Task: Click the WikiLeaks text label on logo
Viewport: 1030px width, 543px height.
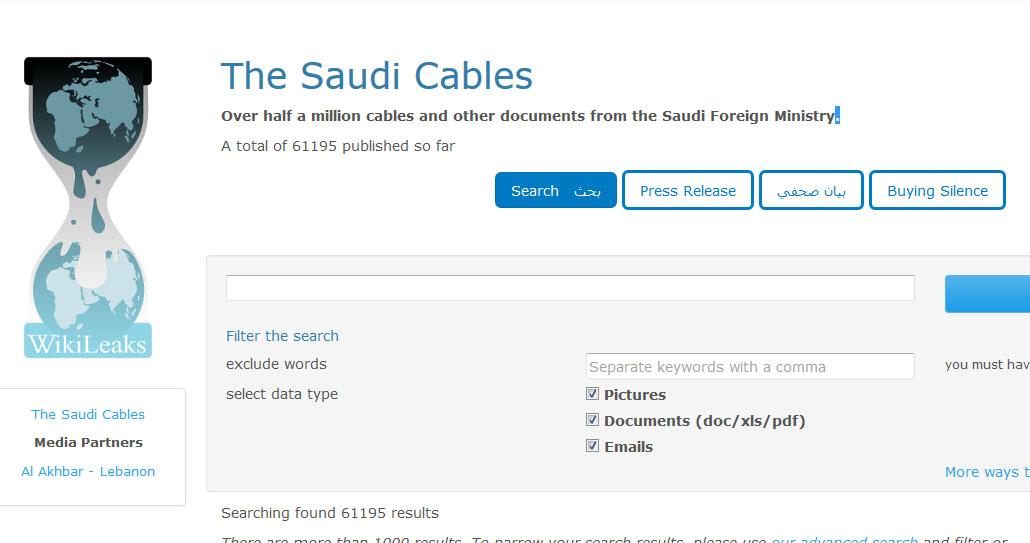Action: click(87, 344)
